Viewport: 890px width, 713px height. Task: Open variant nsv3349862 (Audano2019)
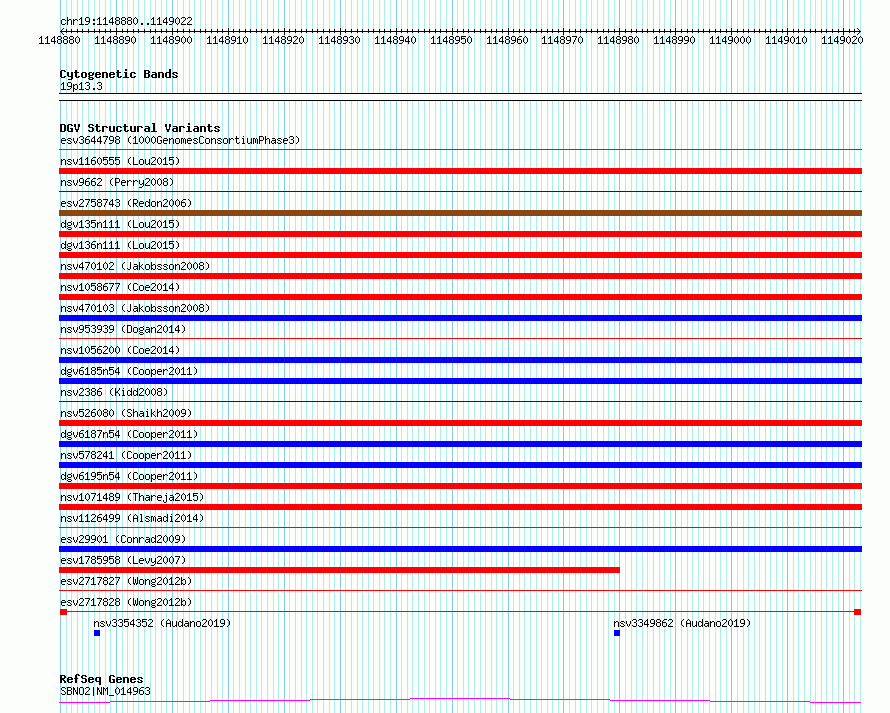pos(682,623)
